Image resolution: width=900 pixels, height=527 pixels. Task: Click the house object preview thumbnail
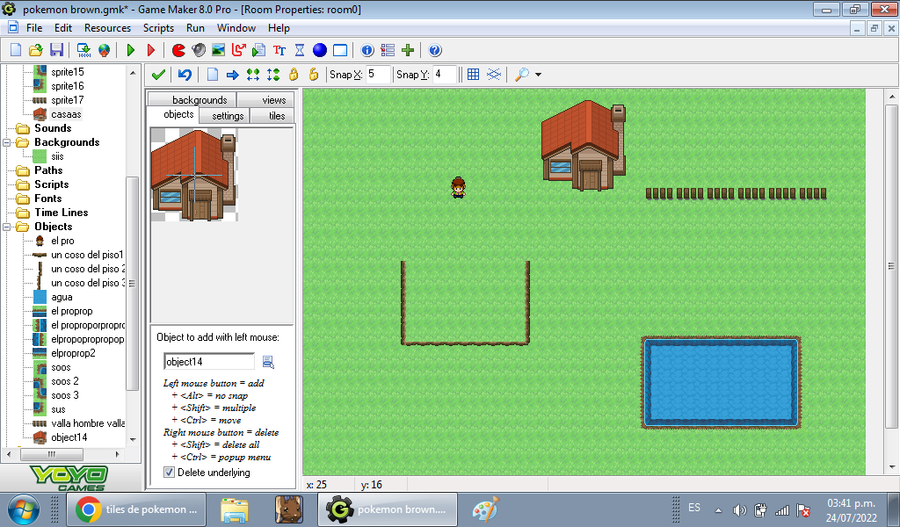tap(194, 175)
